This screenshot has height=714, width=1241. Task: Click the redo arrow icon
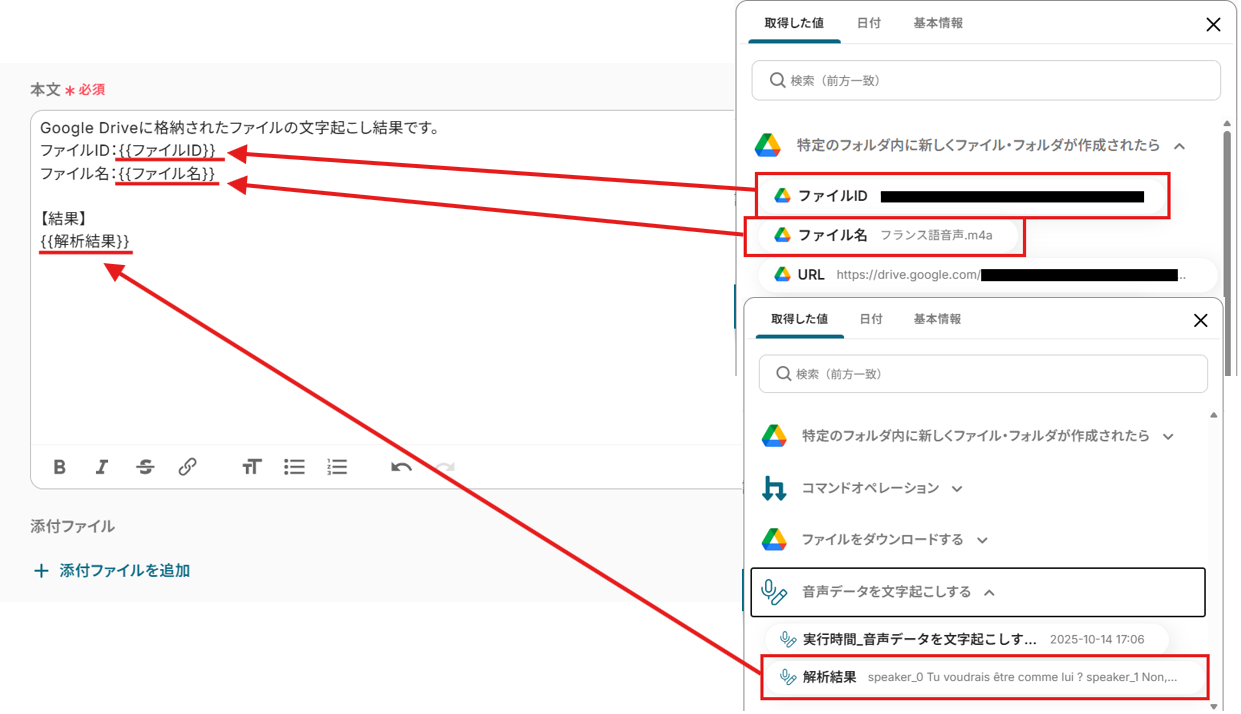click(x=444, y=467)
